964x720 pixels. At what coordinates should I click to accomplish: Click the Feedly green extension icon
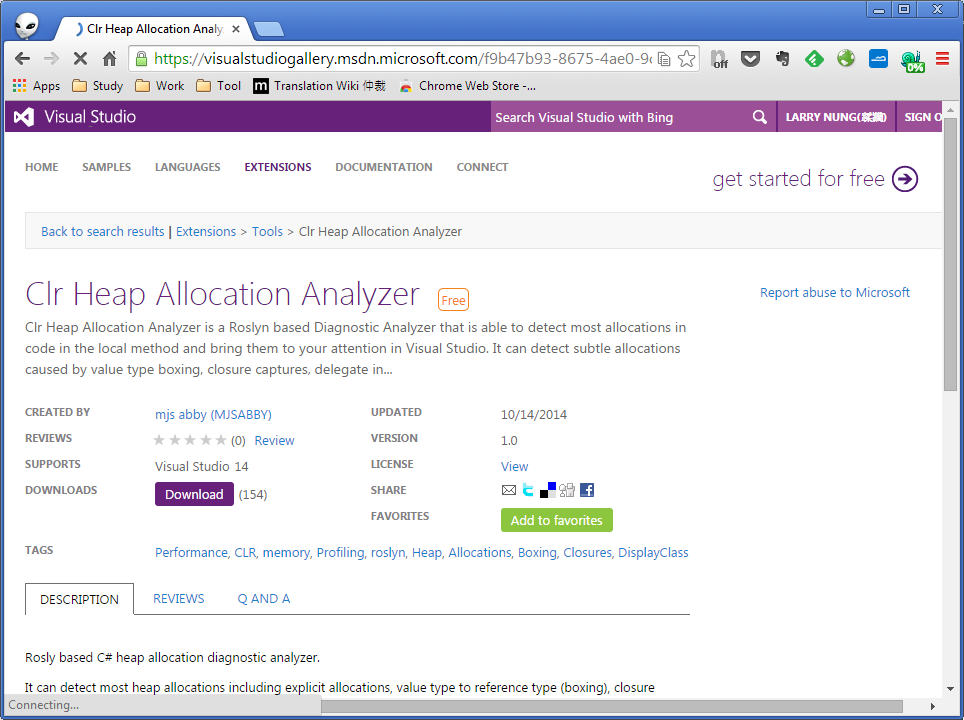[x=814, y=59]
